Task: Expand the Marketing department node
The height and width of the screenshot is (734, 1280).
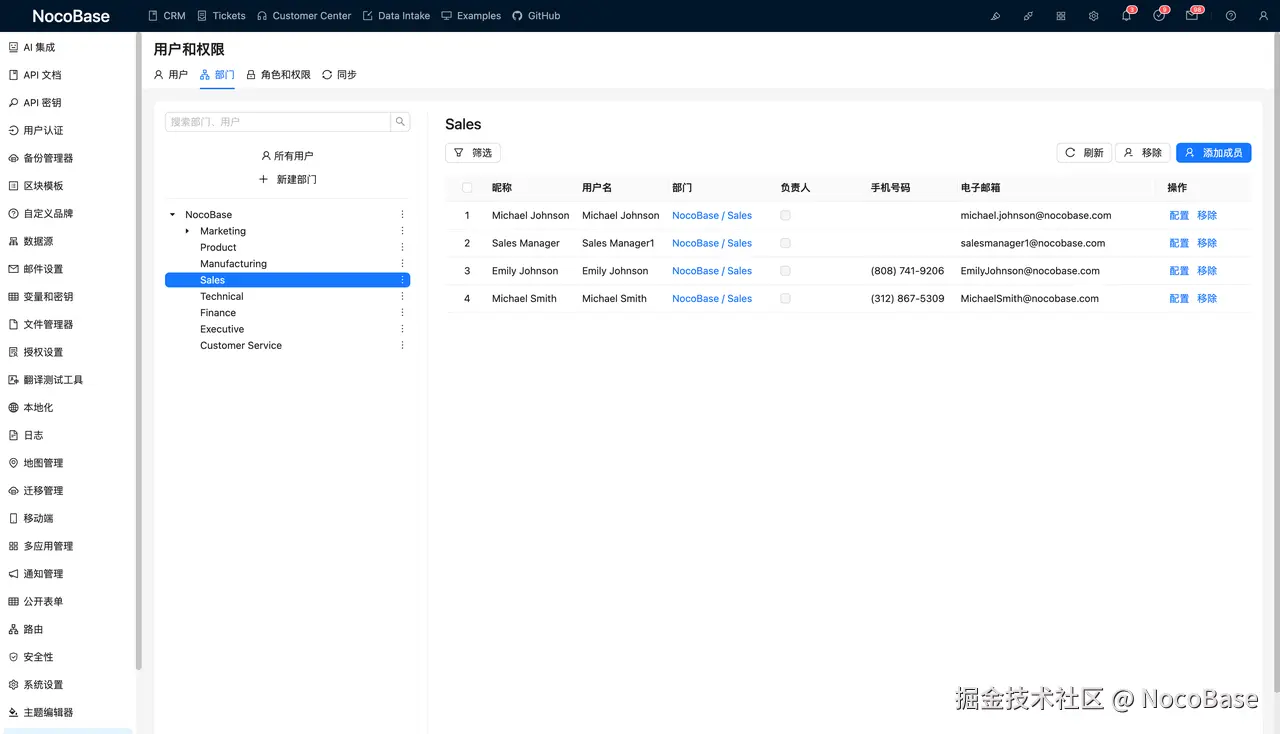Action: [187, 231]
